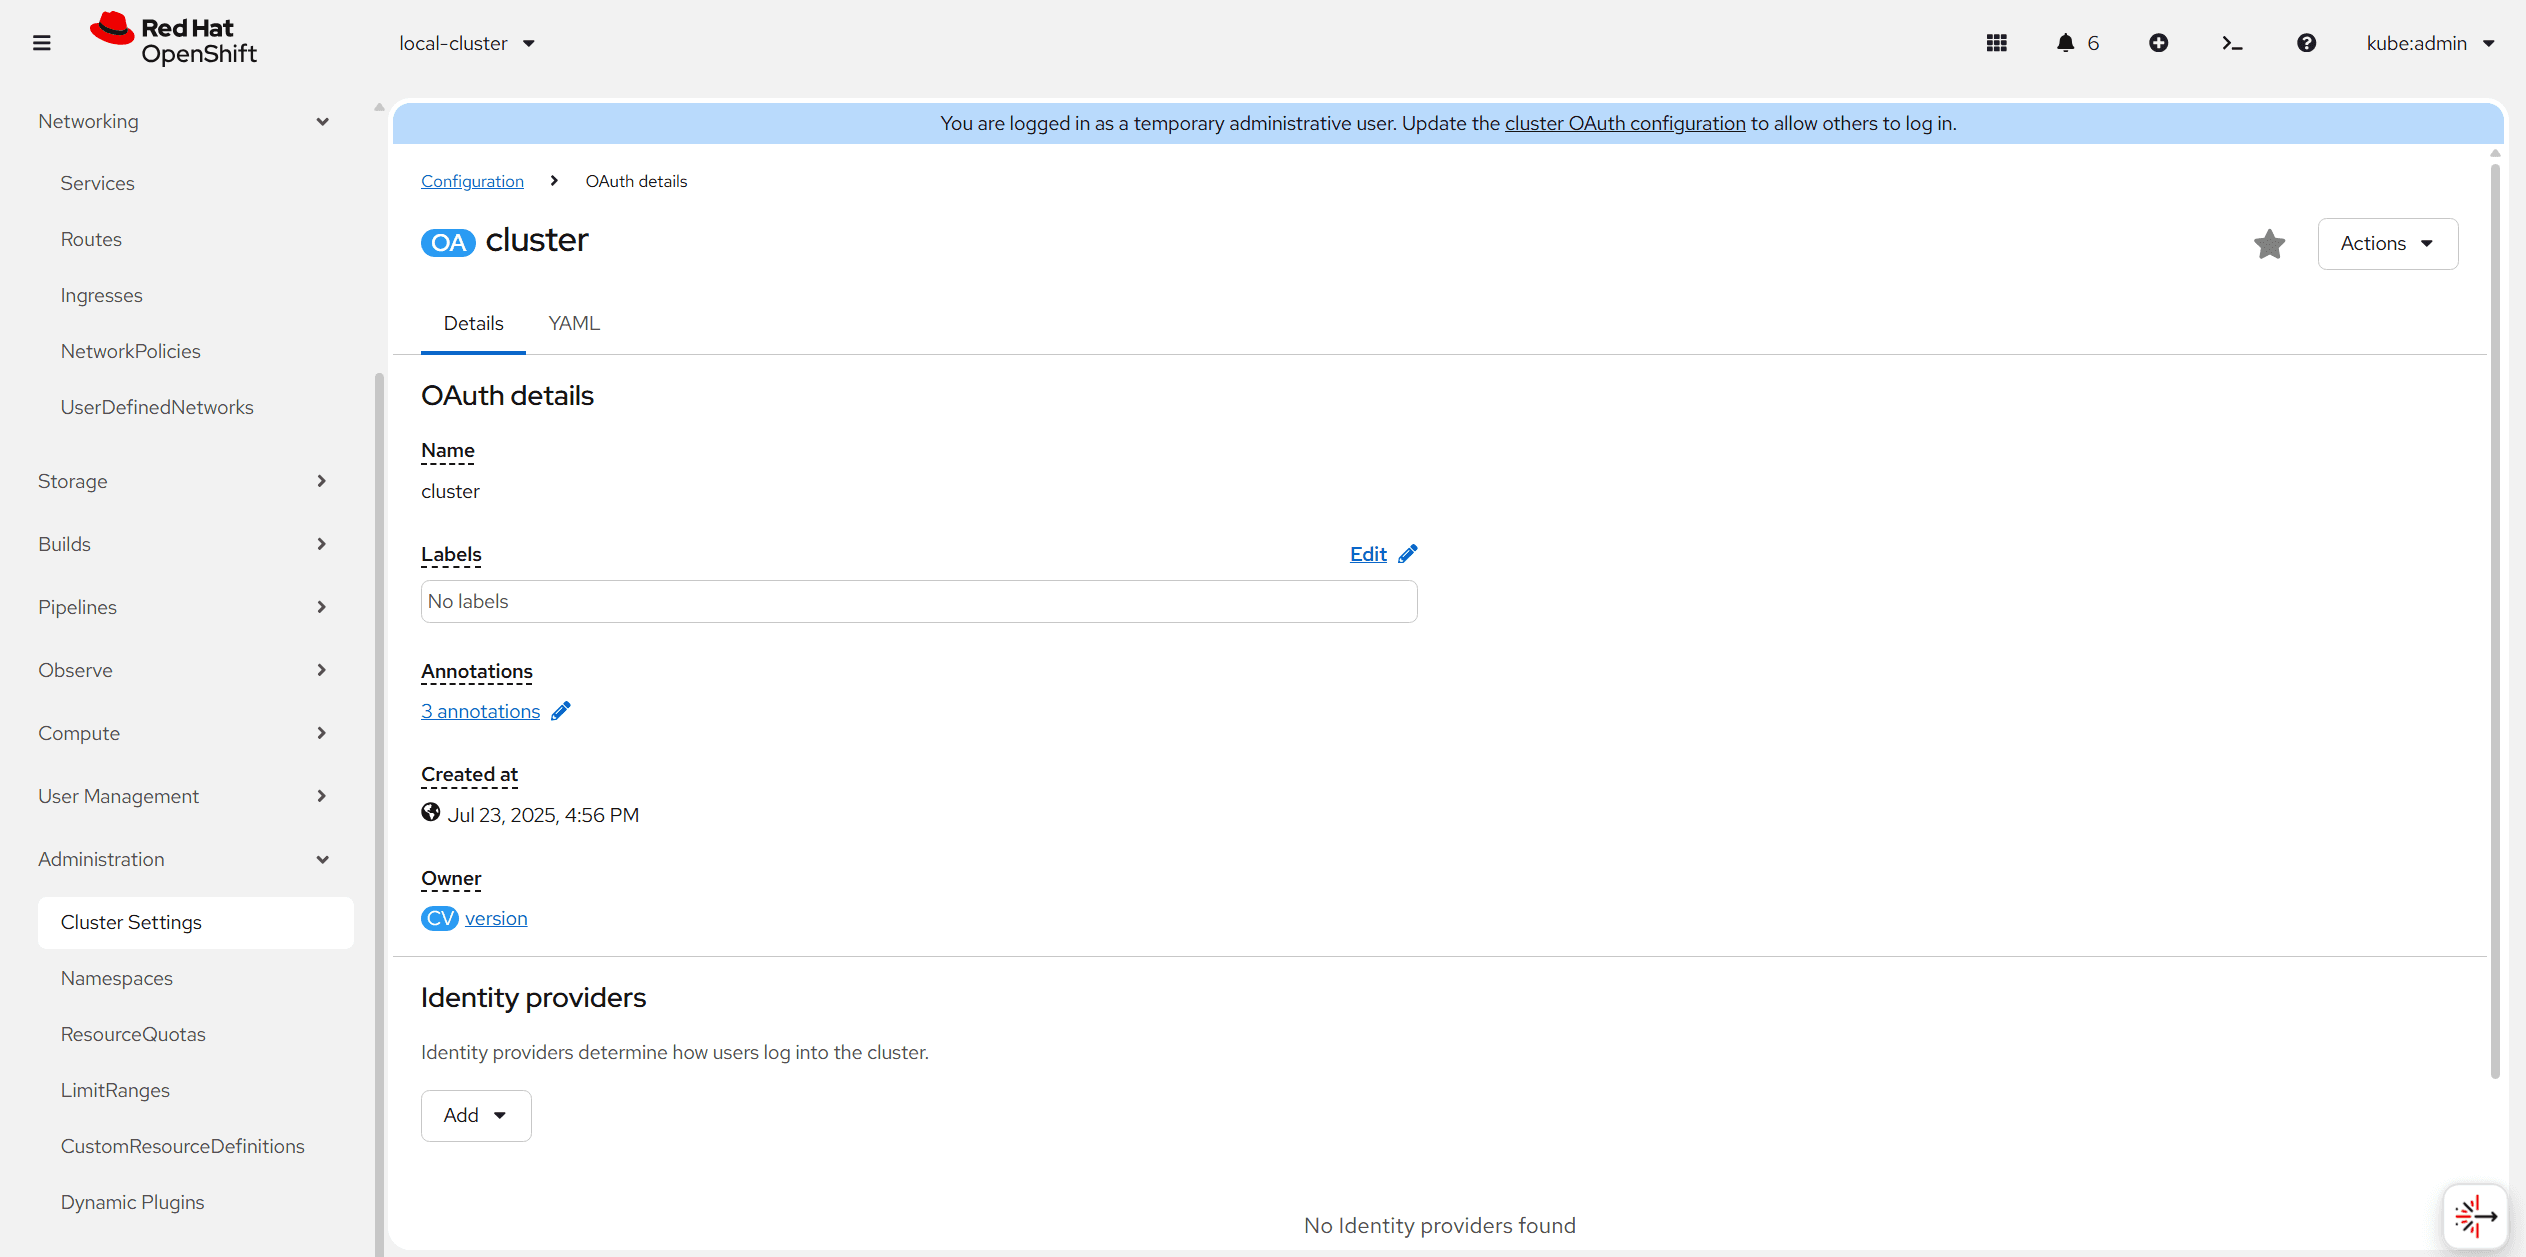Switch to the YAML tab
2526x1257 pixels.
click(x=574, y=324)
